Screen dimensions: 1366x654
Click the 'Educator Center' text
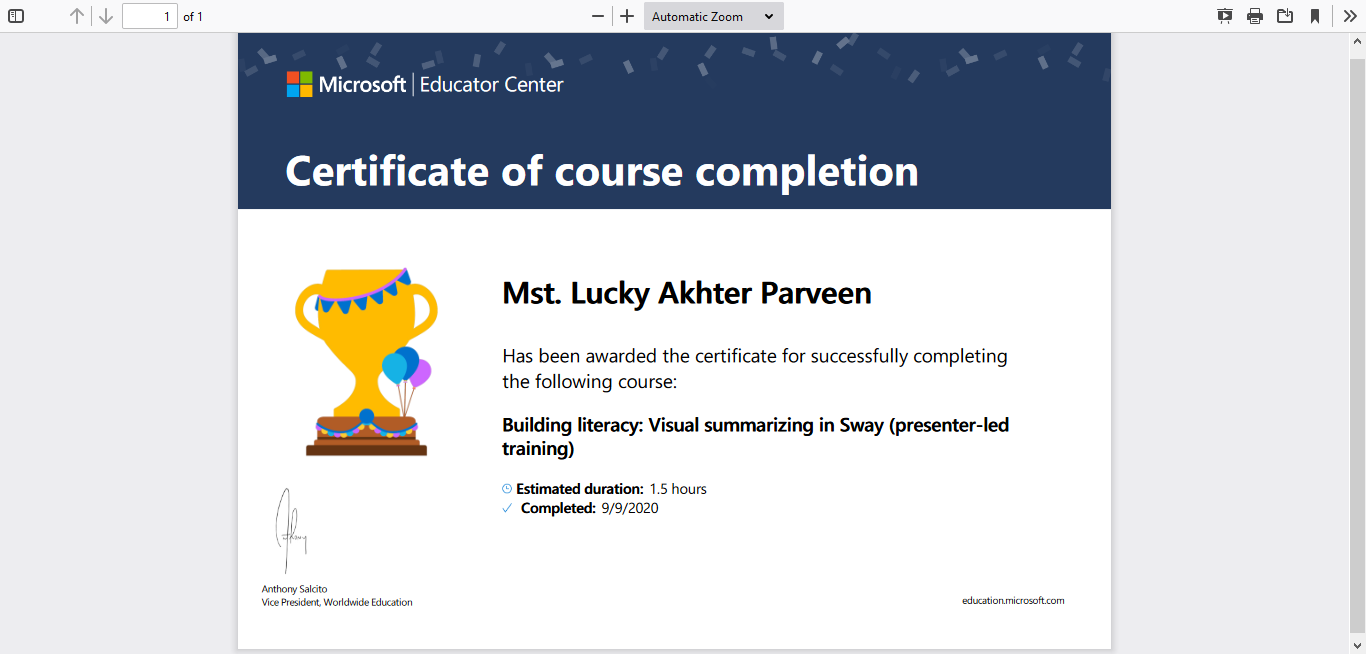pyautogui.click(x=492, y=85)
